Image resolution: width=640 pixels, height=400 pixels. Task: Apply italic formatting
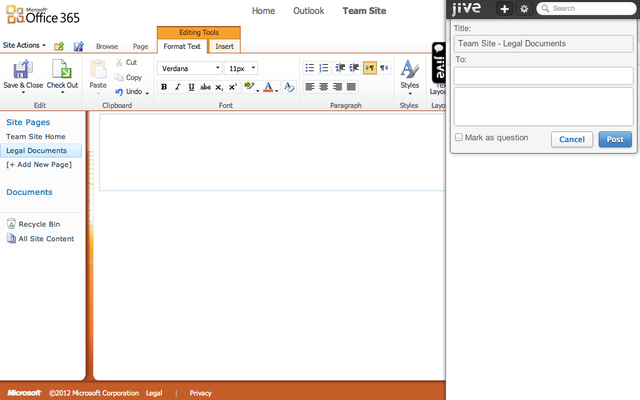pos(177,87)
